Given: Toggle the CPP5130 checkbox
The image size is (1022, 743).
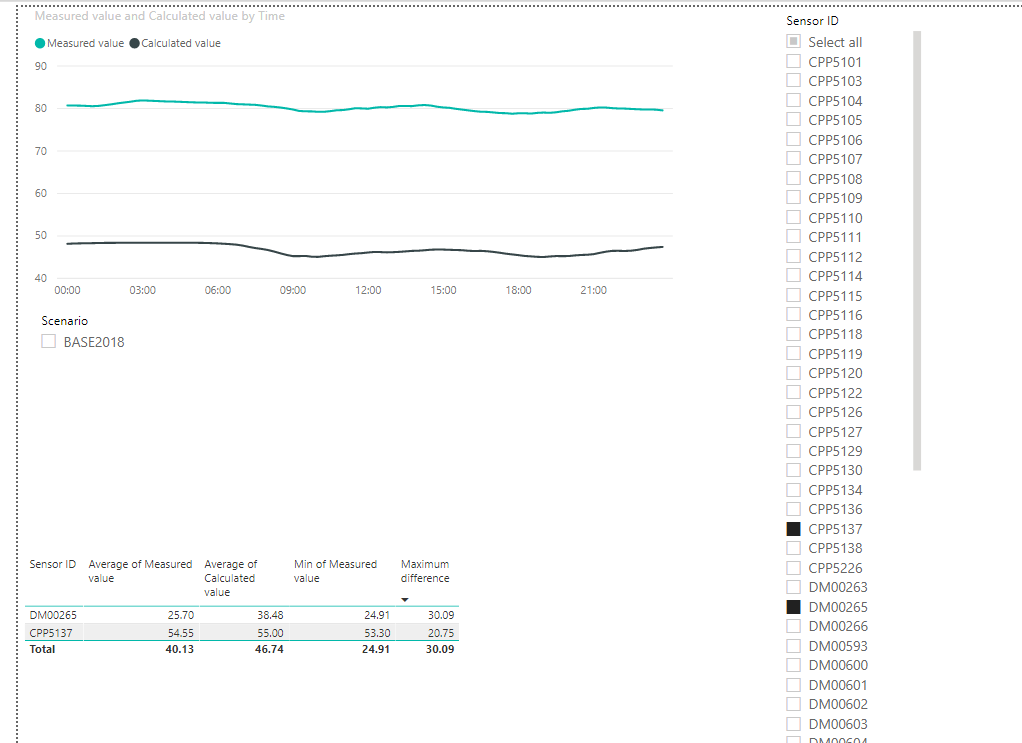Looking at the screenshot, I should pyautogui.click(x=793, y=470).
